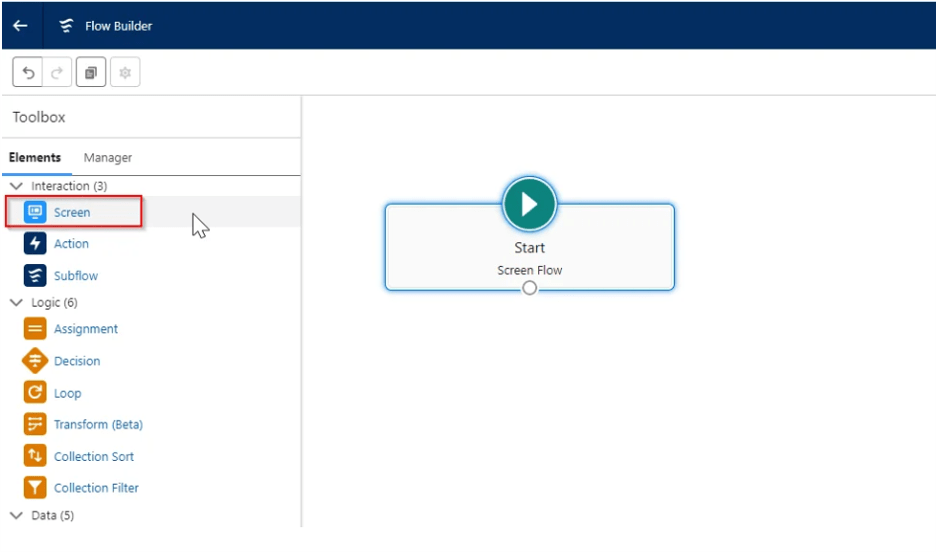
Task: Select the Transform (Beta) icon
Action: coord(35,425)
